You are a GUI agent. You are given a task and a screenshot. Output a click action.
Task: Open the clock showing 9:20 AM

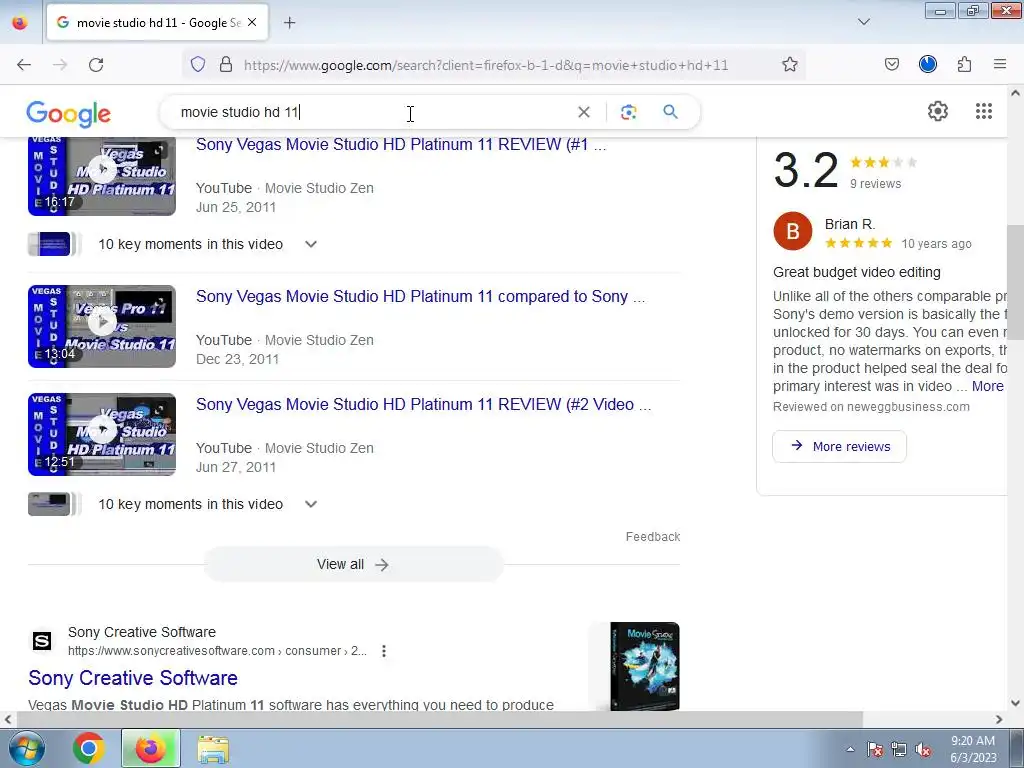tap(973, 749)
